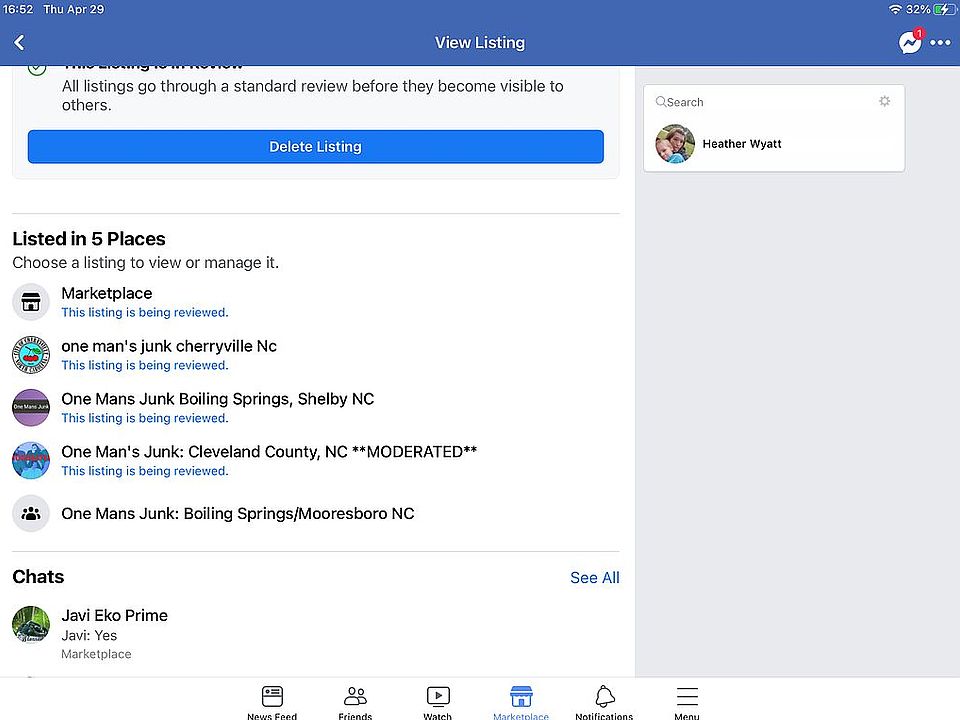
Task: Tap the 16:52 clock in status bar
Action: coord(18,9)
